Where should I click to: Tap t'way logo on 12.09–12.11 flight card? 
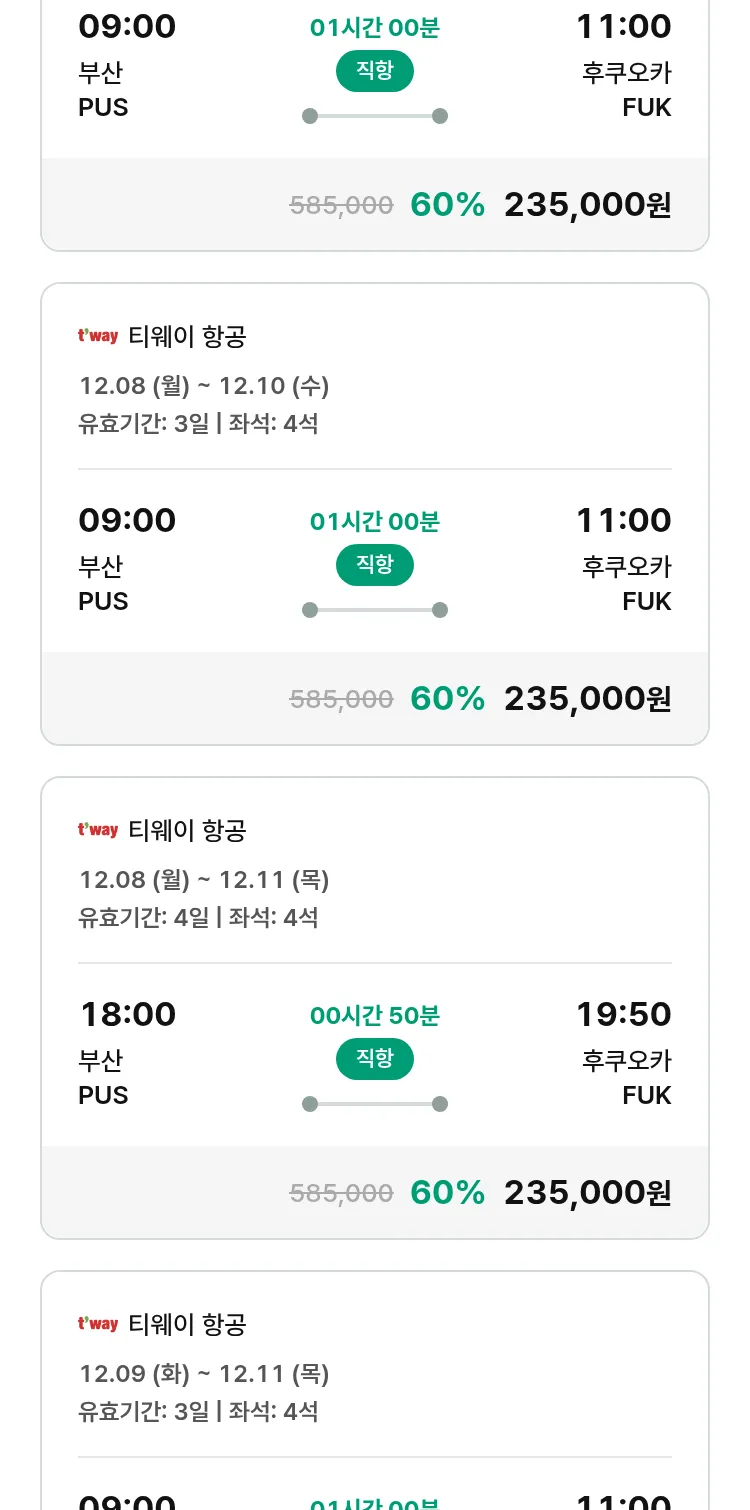[x=98, y=1325]
